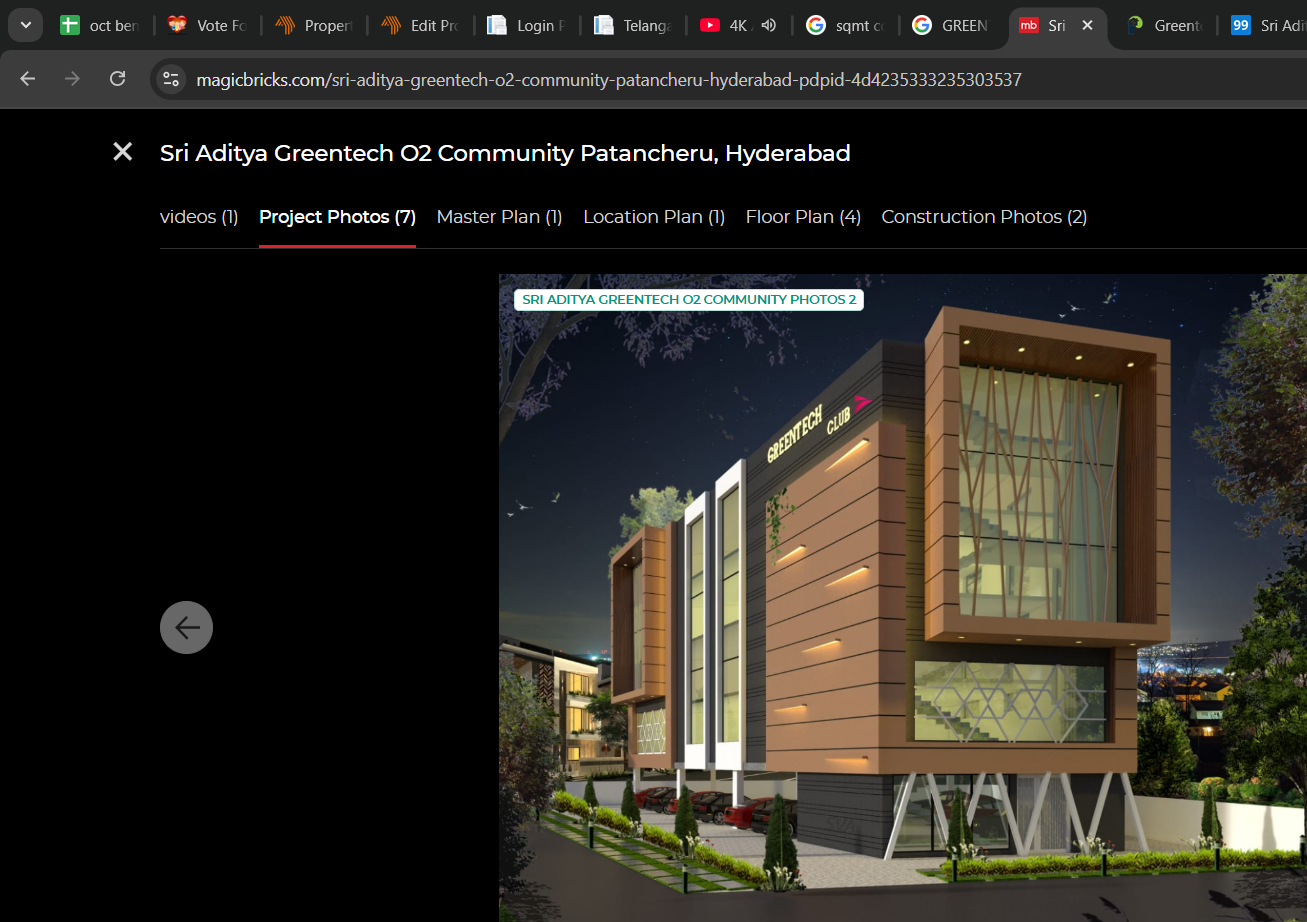The image size is (1307, 922).
Task: Switch to the 'Login P' browser tab
Action: 527,26
